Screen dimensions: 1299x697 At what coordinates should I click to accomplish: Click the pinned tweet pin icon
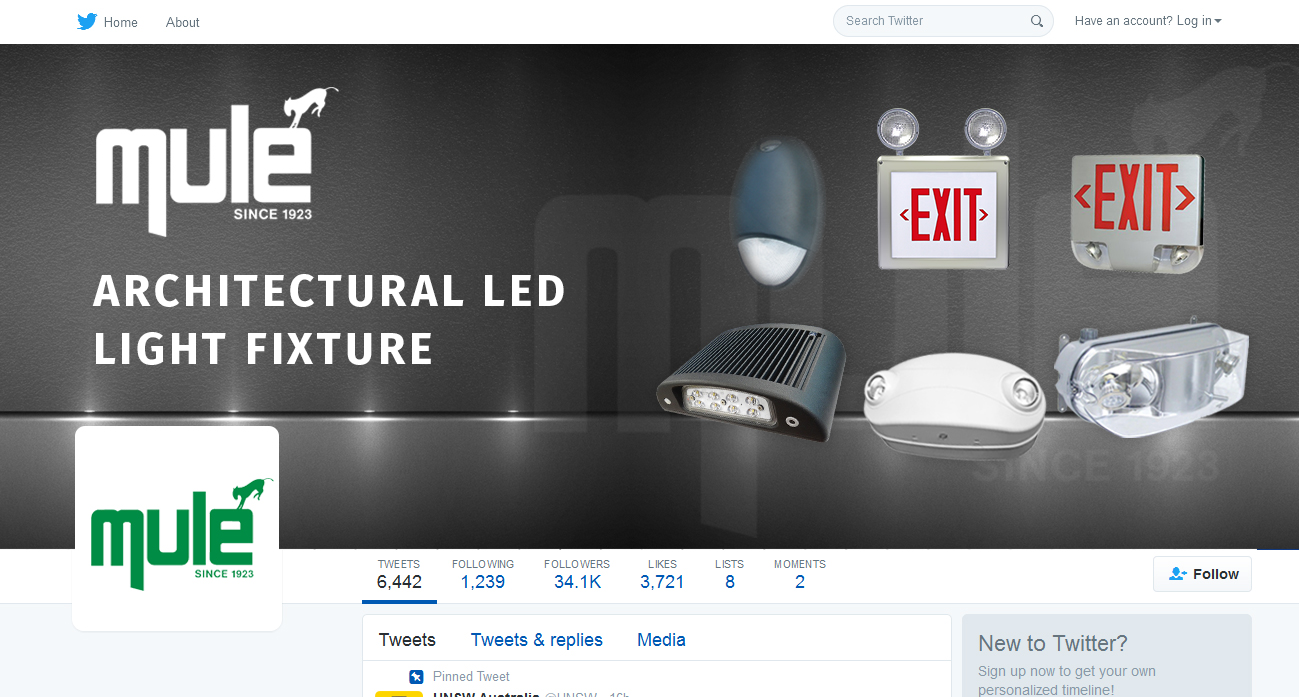click(417, 677)
